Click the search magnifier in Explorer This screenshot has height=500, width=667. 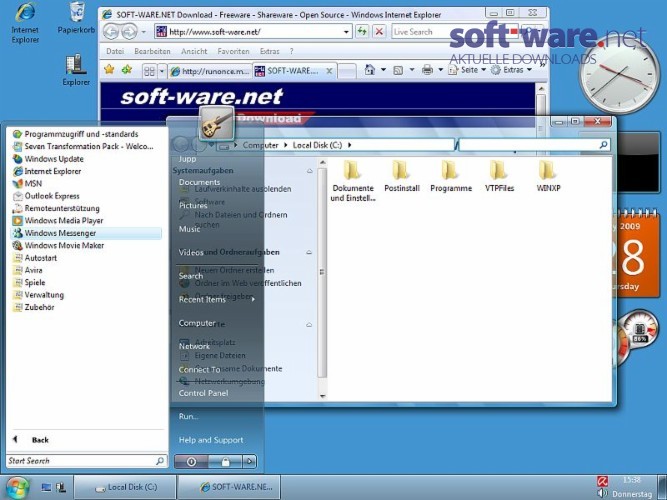(x=603, y=145)
